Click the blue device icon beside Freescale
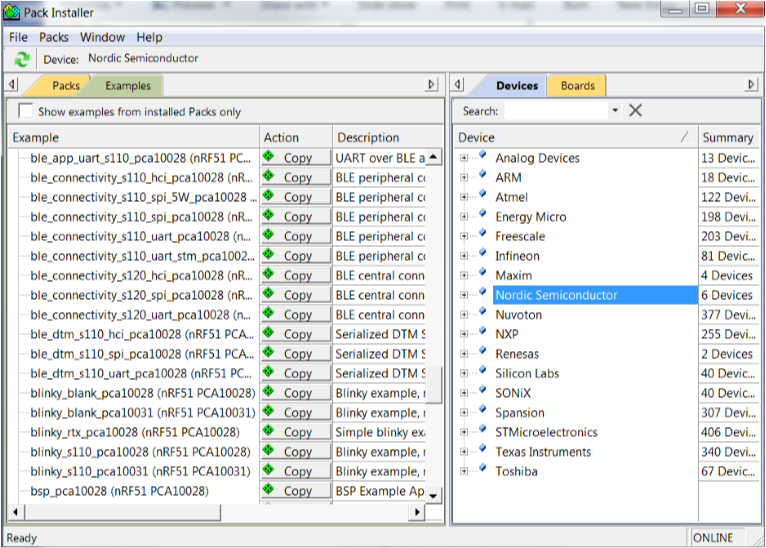This screenshot has height=548, width=766. [483, 233]
